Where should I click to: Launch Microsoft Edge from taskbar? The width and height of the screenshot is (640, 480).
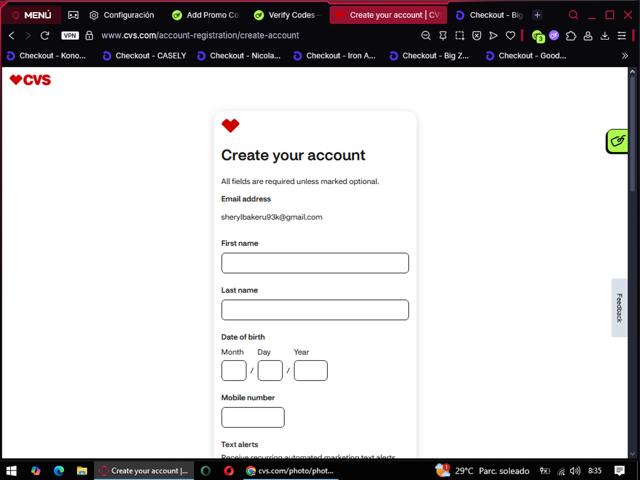59,471
